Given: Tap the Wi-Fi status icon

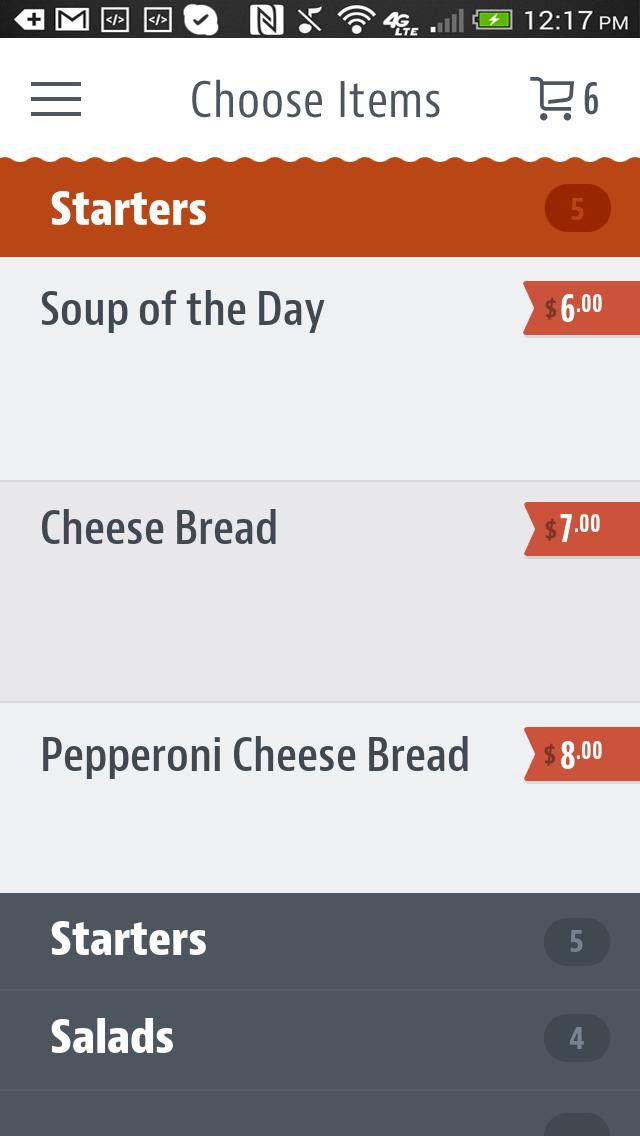Looking at the screenshot, I should [x=355, y=19].
